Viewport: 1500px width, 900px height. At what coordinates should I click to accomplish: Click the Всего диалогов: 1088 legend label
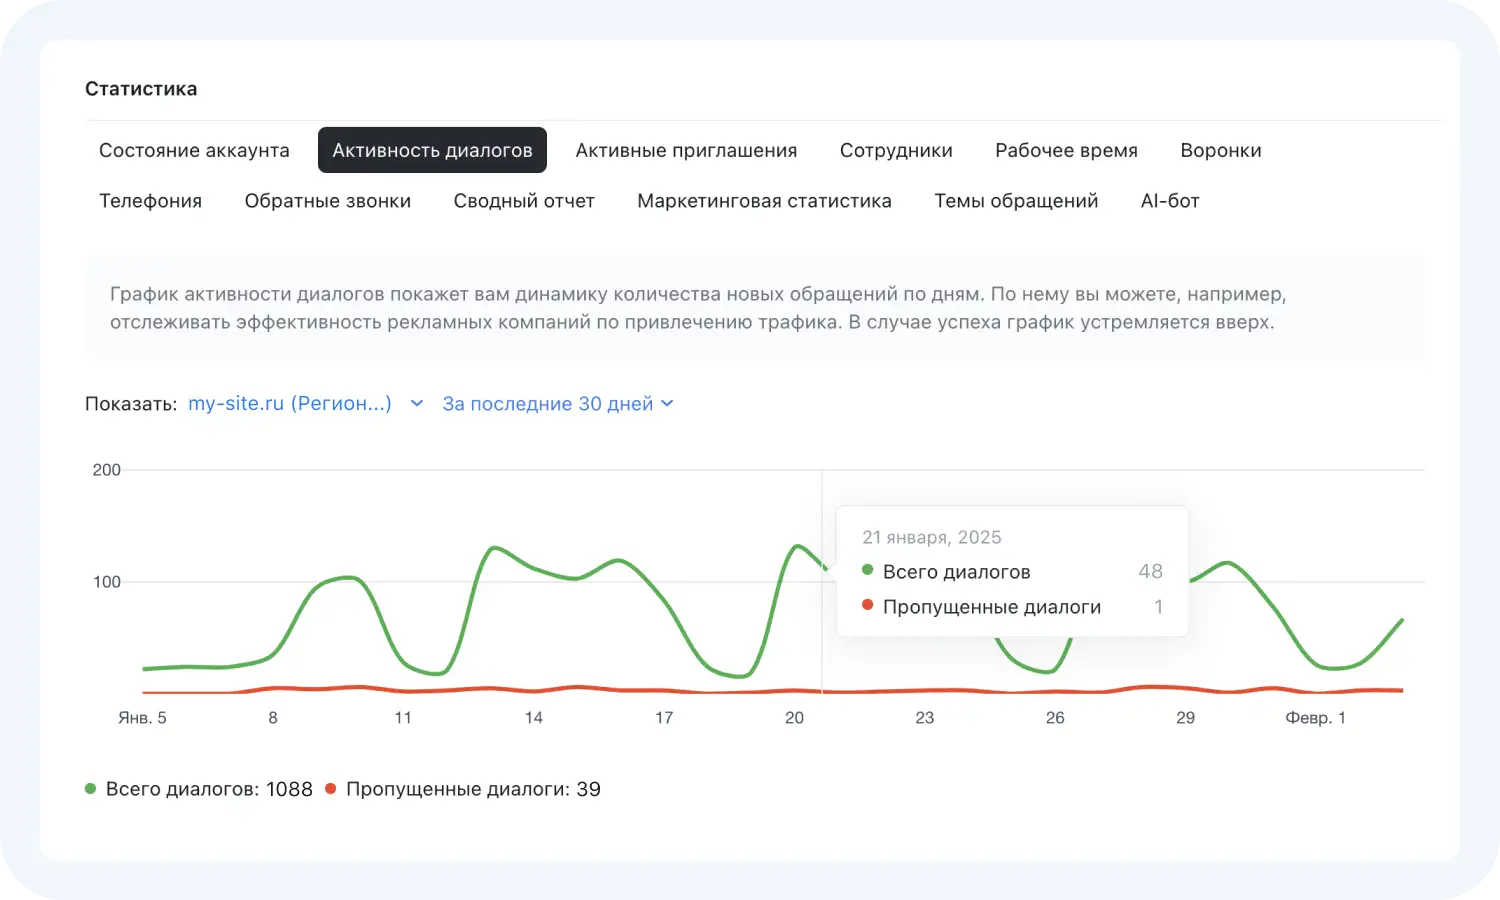(209, 789)
